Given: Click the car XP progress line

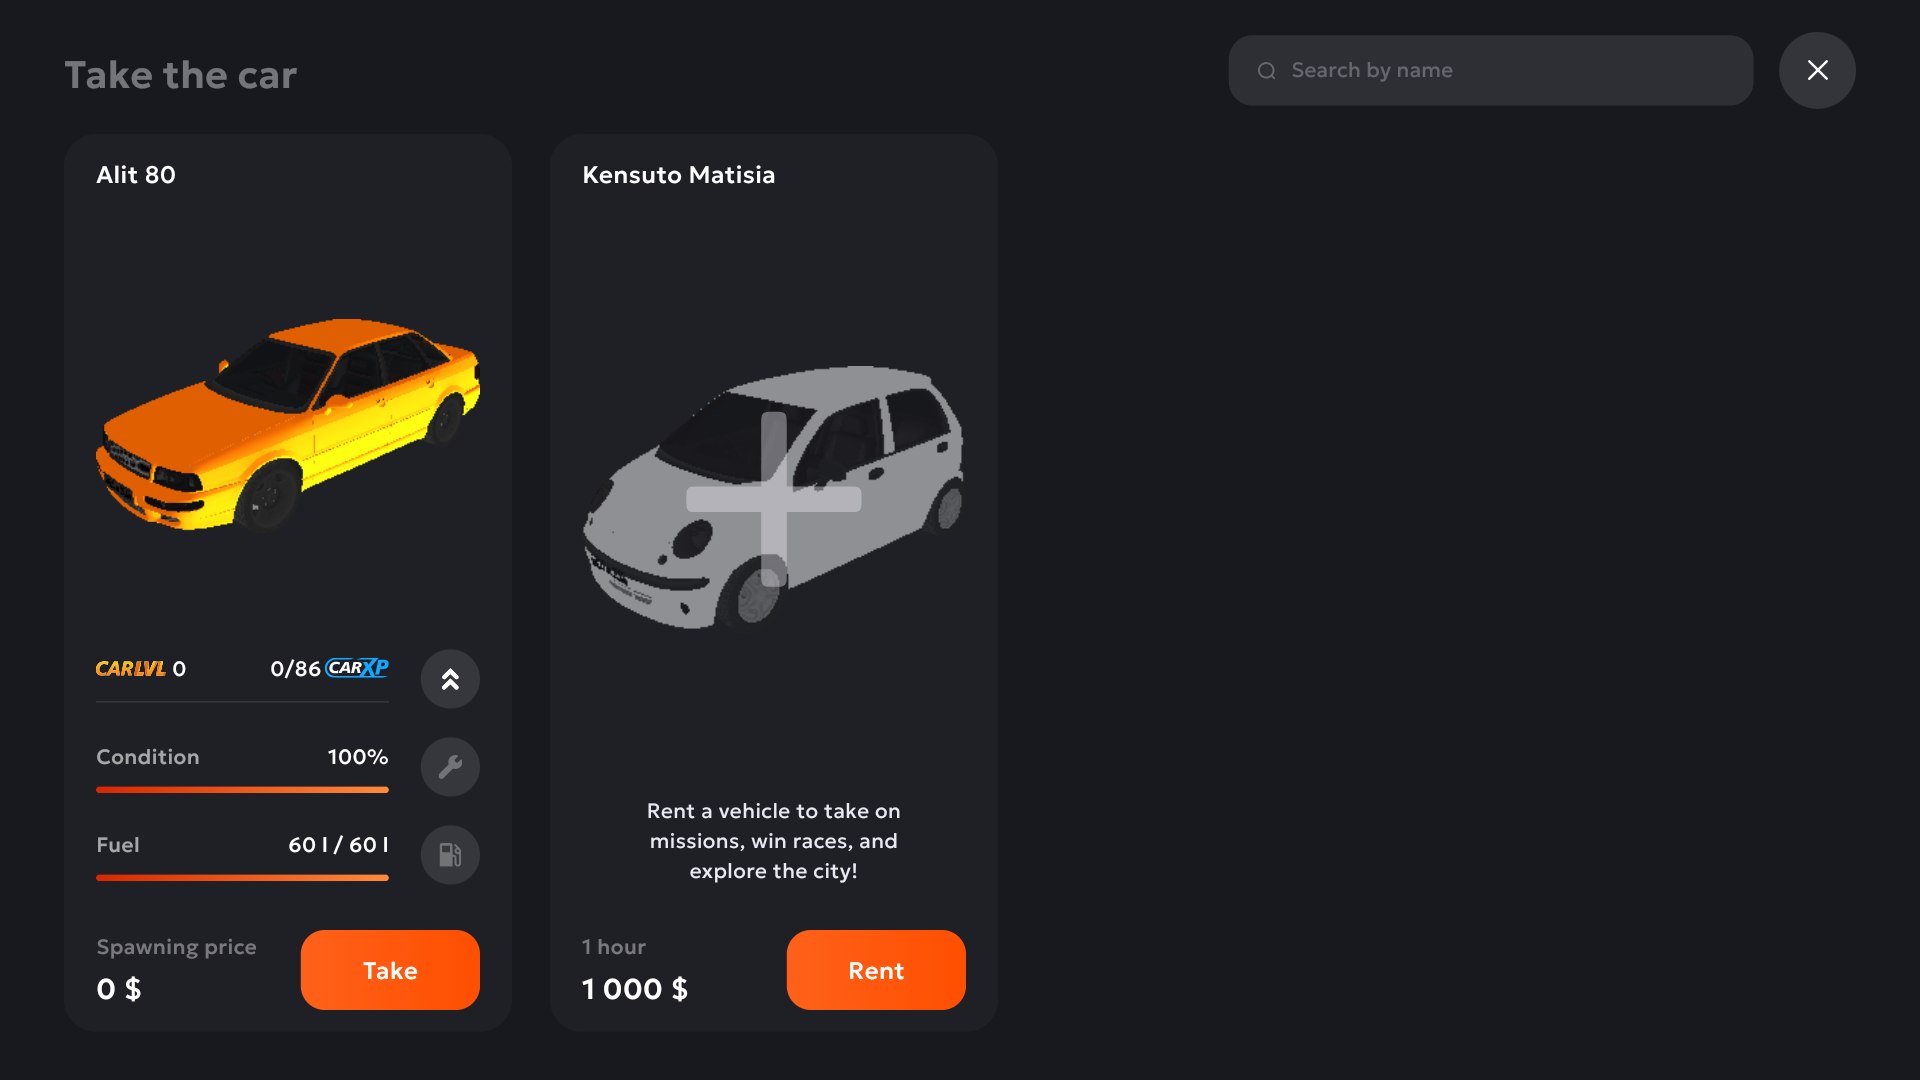Looking at the screenshot, I should pyautogui.click(x=242, y=702).
